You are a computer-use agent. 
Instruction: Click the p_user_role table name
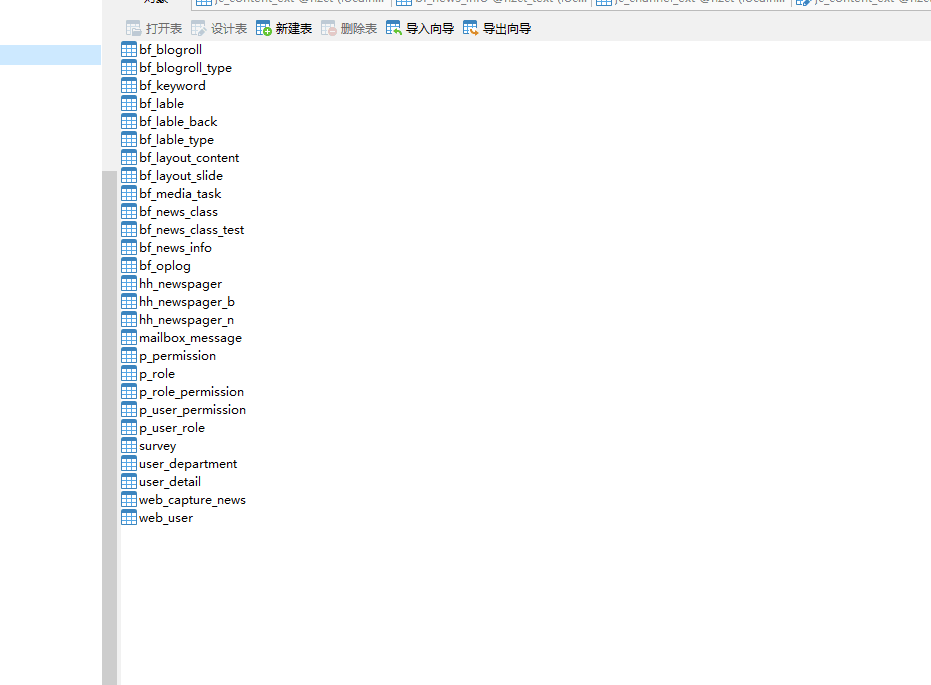tap(172, 428)
